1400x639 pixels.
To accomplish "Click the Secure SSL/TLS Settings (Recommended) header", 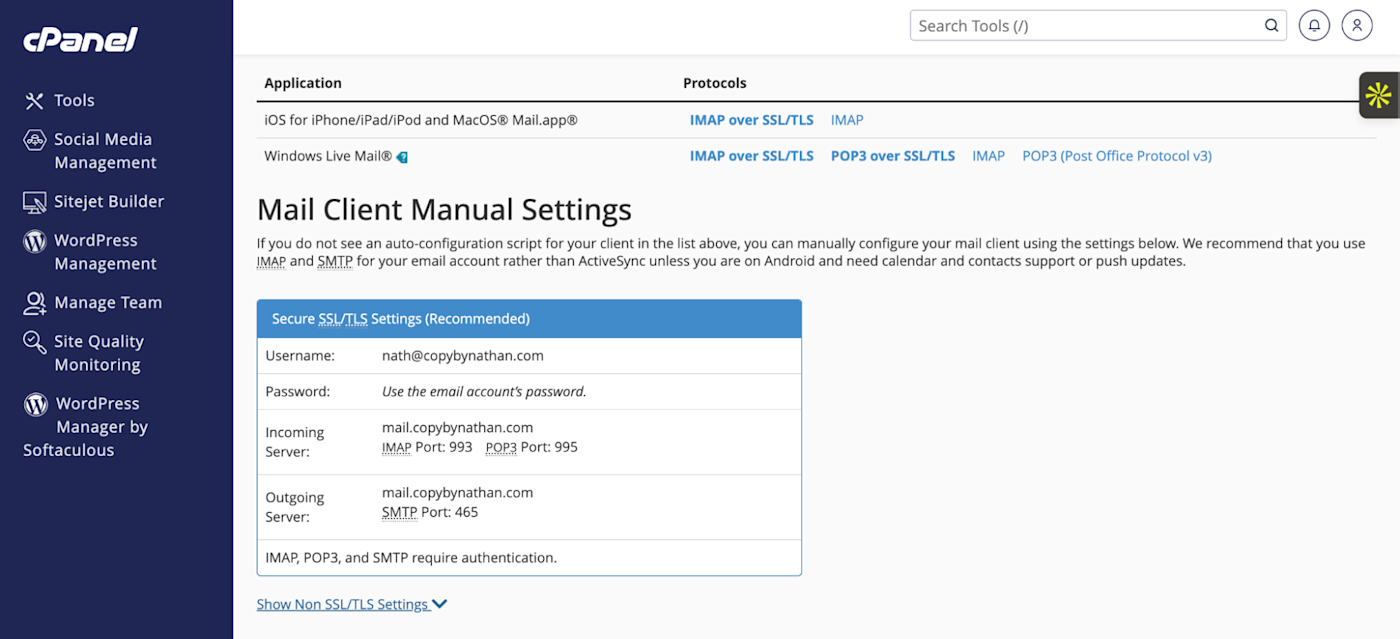I will point(529,319).
